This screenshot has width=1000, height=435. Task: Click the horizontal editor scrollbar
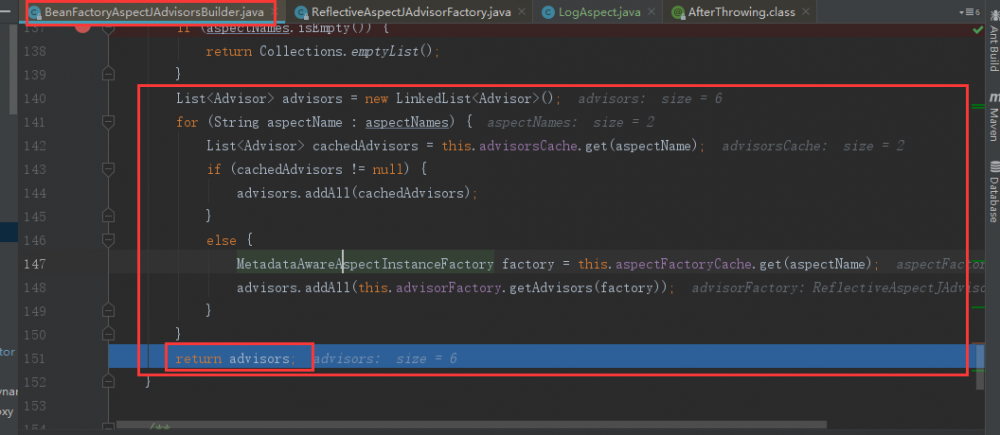[x=472, y=424]
